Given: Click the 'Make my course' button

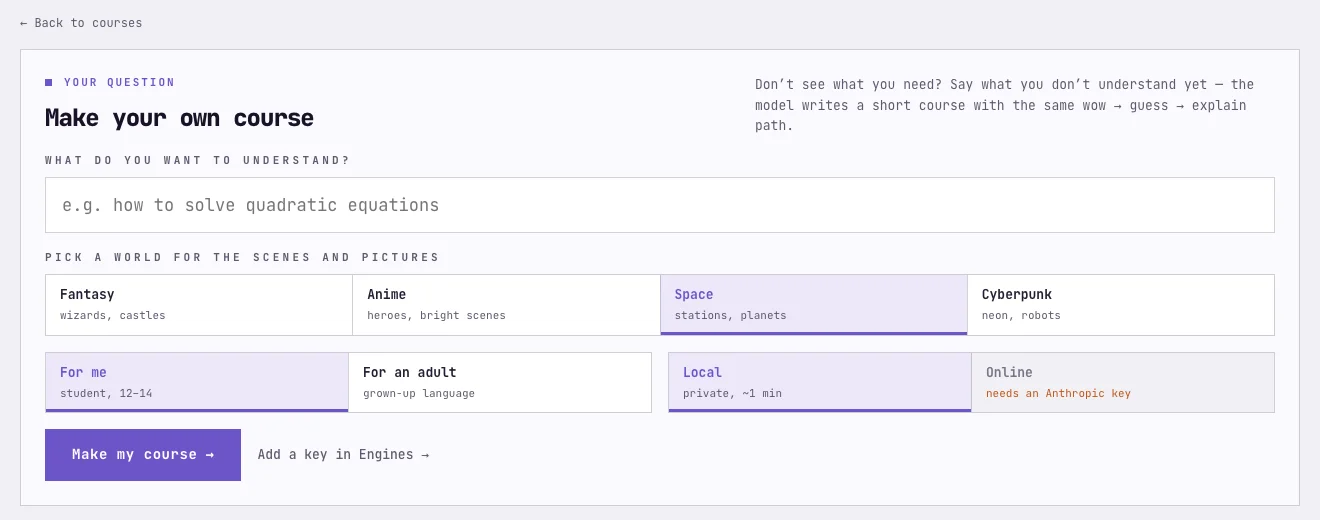Looking at the screenshot, I should point(143,455).
